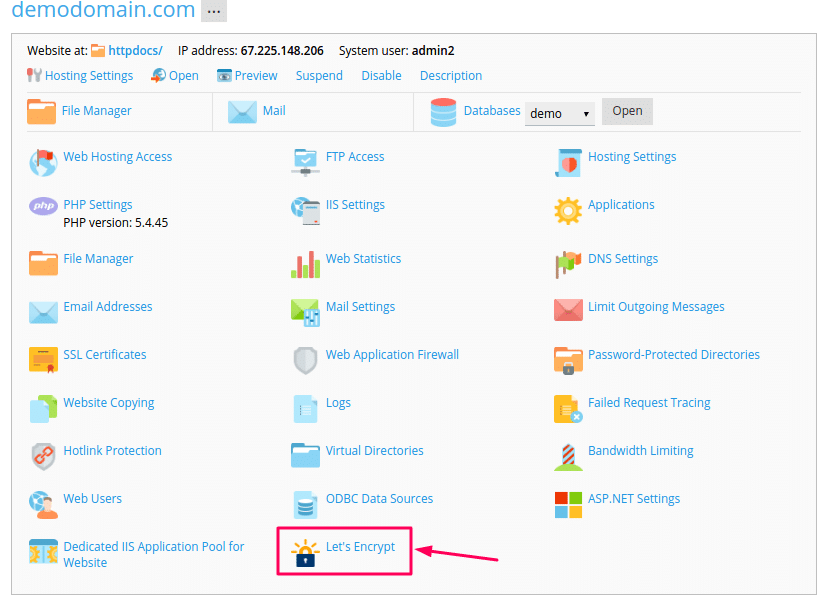829x606 pixels.
Task: Click the purple PHP Settings icon
Action: tap(43, 206)
